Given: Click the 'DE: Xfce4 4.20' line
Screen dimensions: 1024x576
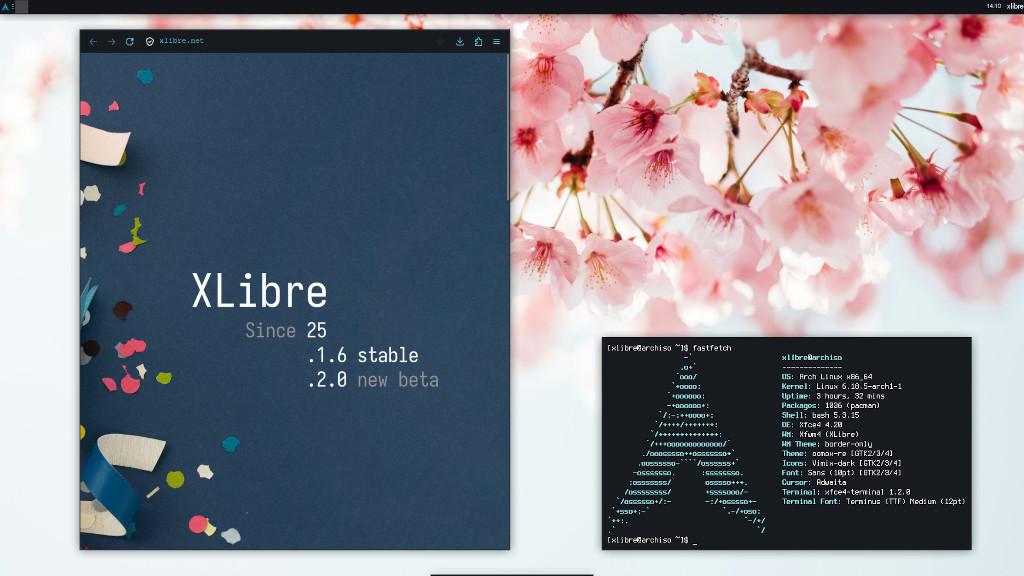Looking at the screenshot, I should pos(812,424).
